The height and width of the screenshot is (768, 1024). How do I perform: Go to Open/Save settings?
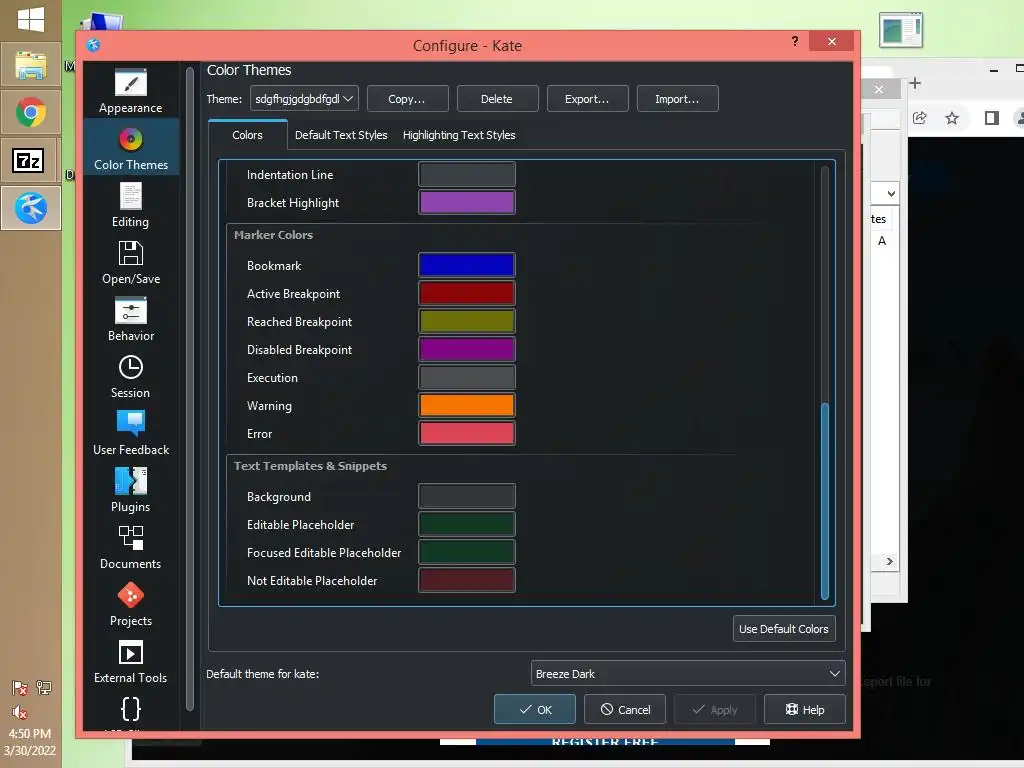(x=131, y=262)
